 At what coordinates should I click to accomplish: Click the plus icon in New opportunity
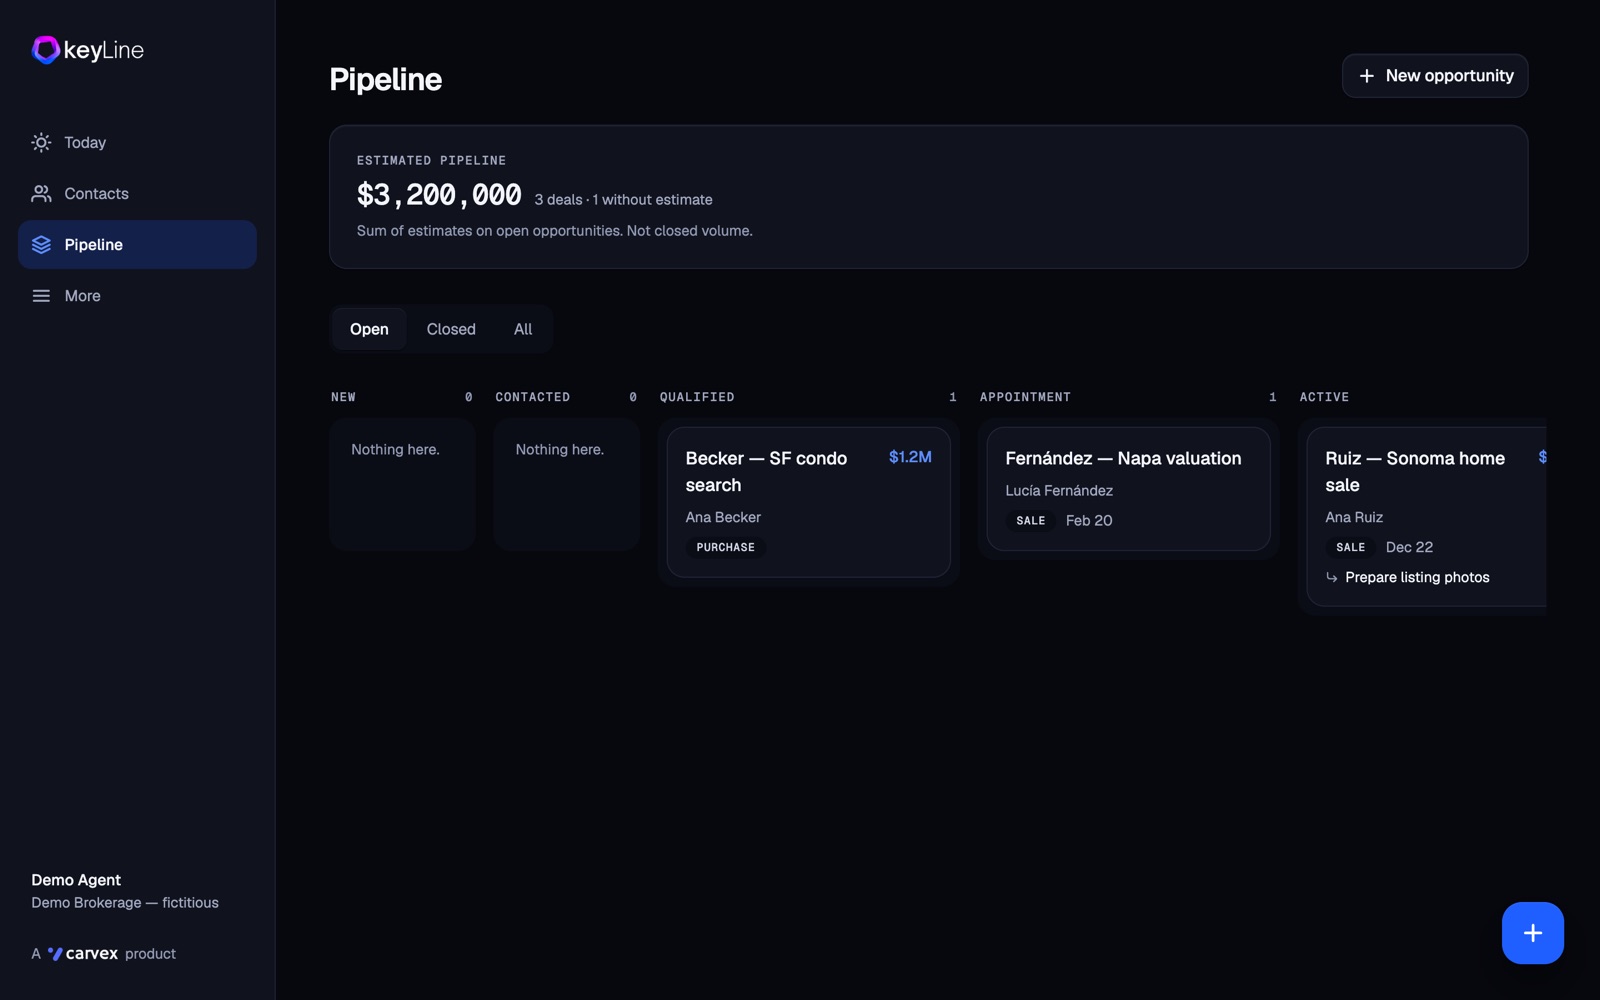point(1367,76)
